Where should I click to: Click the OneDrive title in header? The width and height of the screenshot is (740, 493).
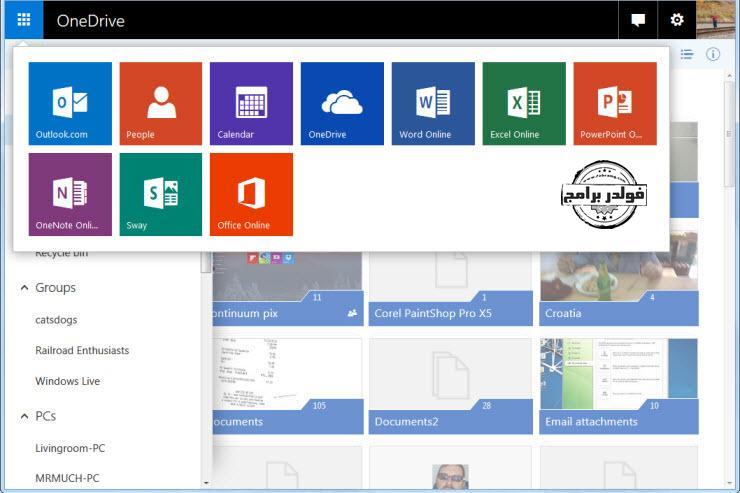pos(91,21)
